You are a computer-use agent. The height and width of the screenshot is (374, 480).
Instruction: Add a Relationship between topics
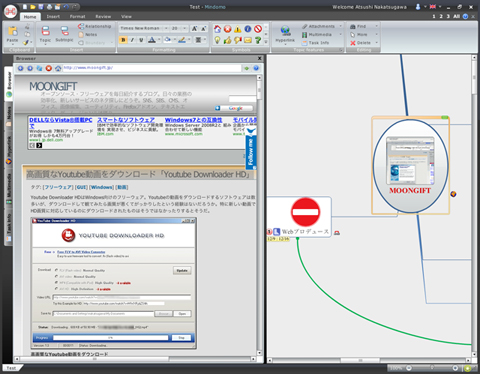pyautogui.click(x=95, y=26)
